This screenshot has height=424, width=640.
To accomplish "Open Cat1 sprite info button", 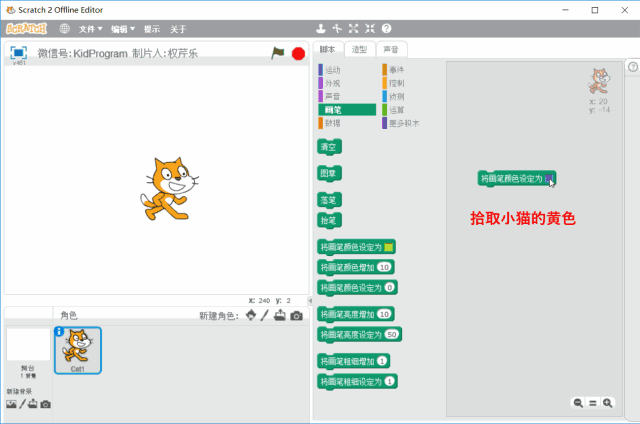I will [59, 332].
